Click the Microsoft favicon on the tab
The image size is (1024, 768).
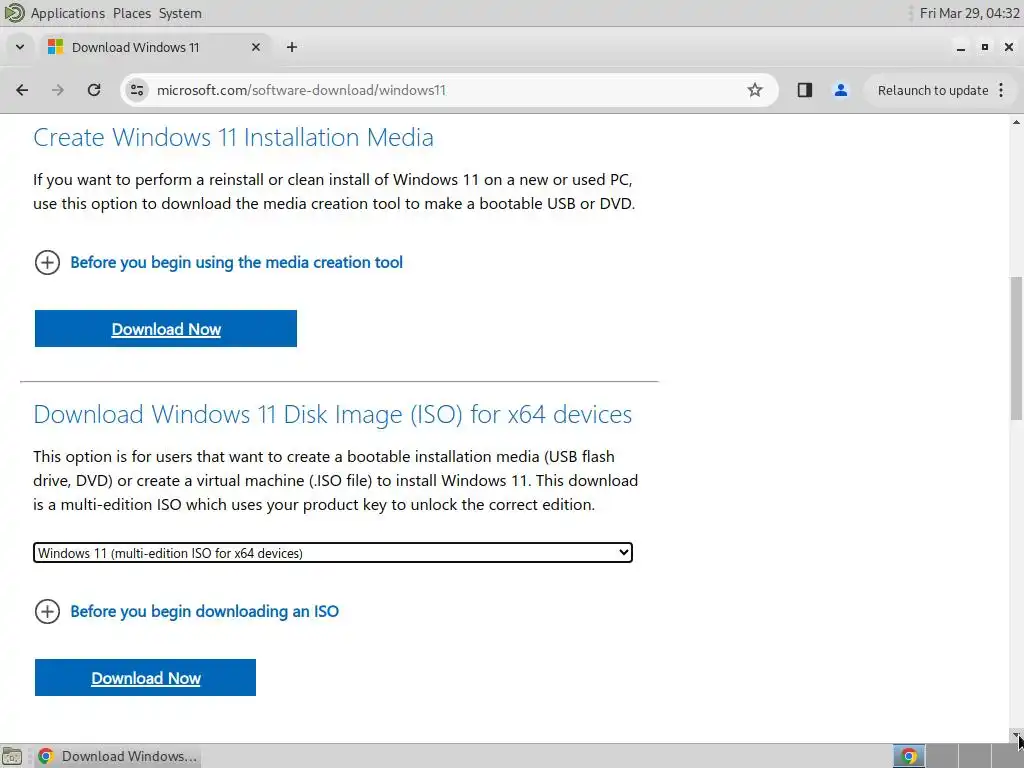[x=56, y=47]
